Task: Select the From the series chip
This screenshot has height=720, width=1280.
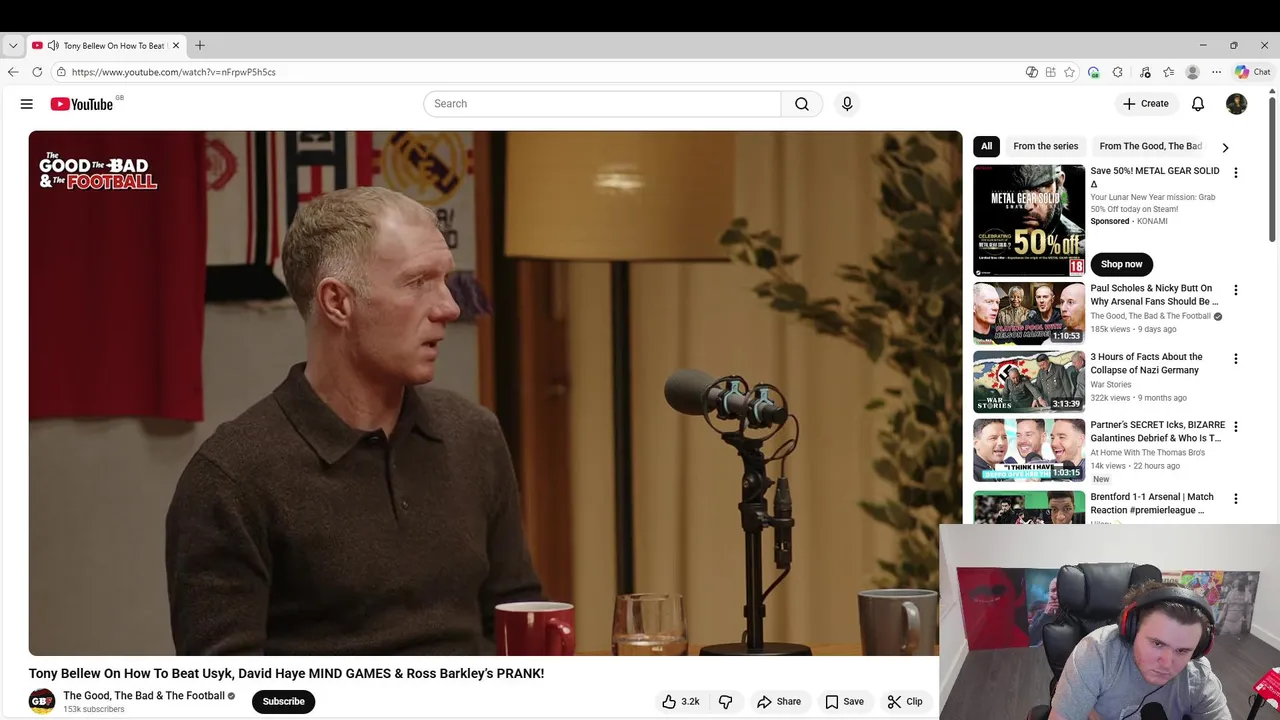Action: [x=1046, y=146]
